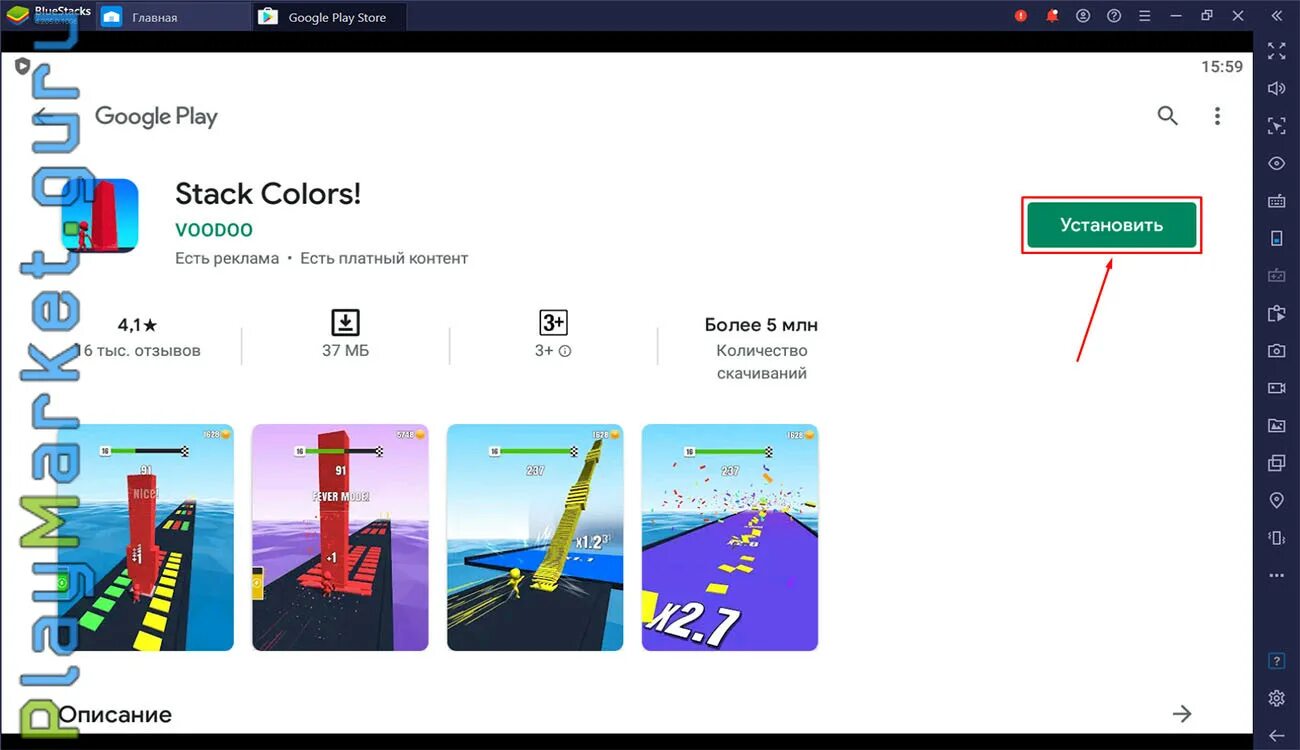Open the NICE! red stack screenshot

point(146,537)
